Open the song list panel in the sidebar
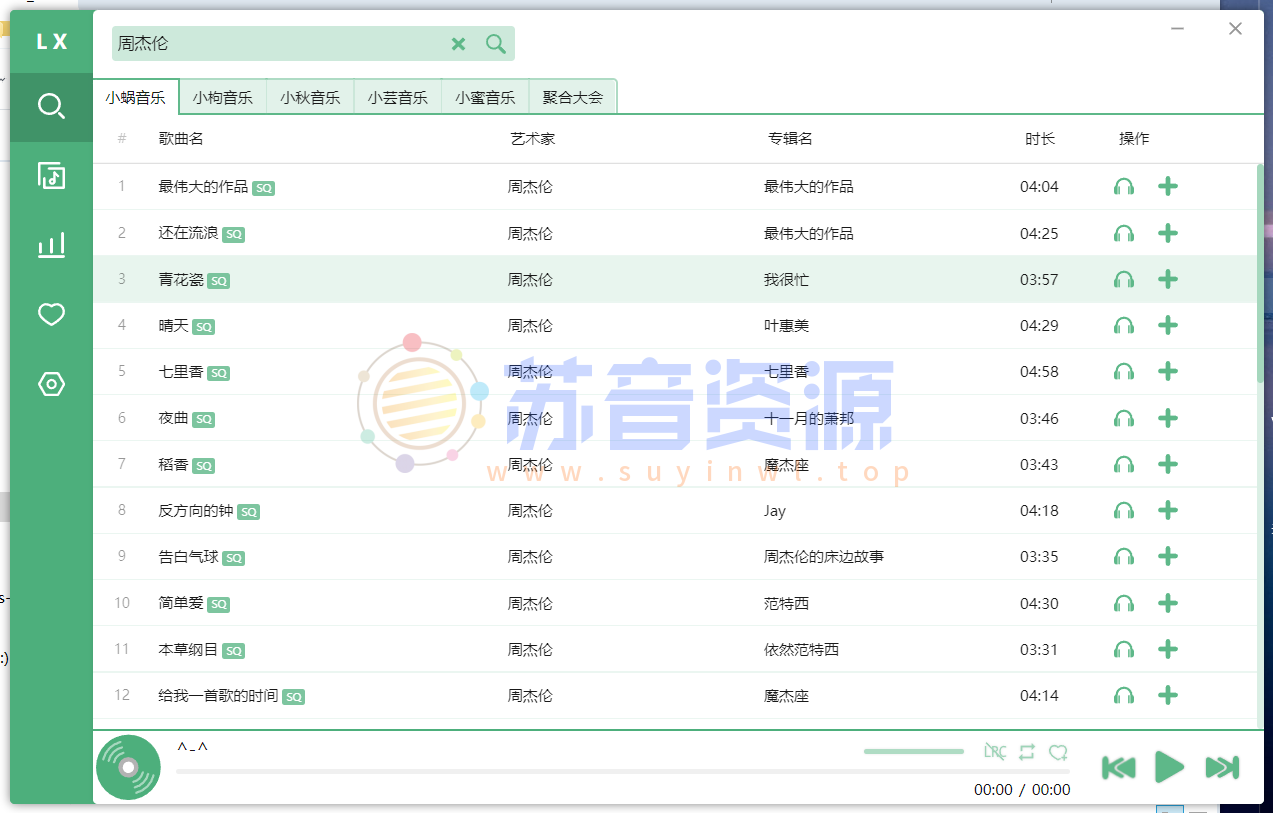 point(51,175)
